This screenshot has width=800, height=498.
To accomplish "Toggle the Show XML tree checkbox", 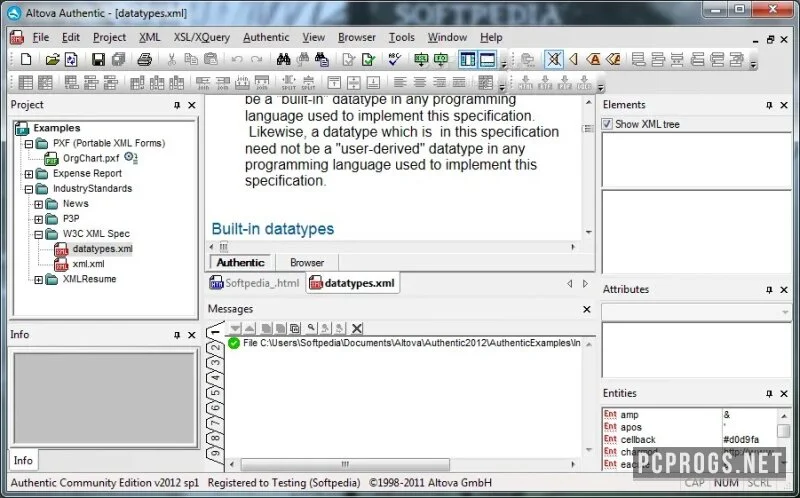I will 607,124.
